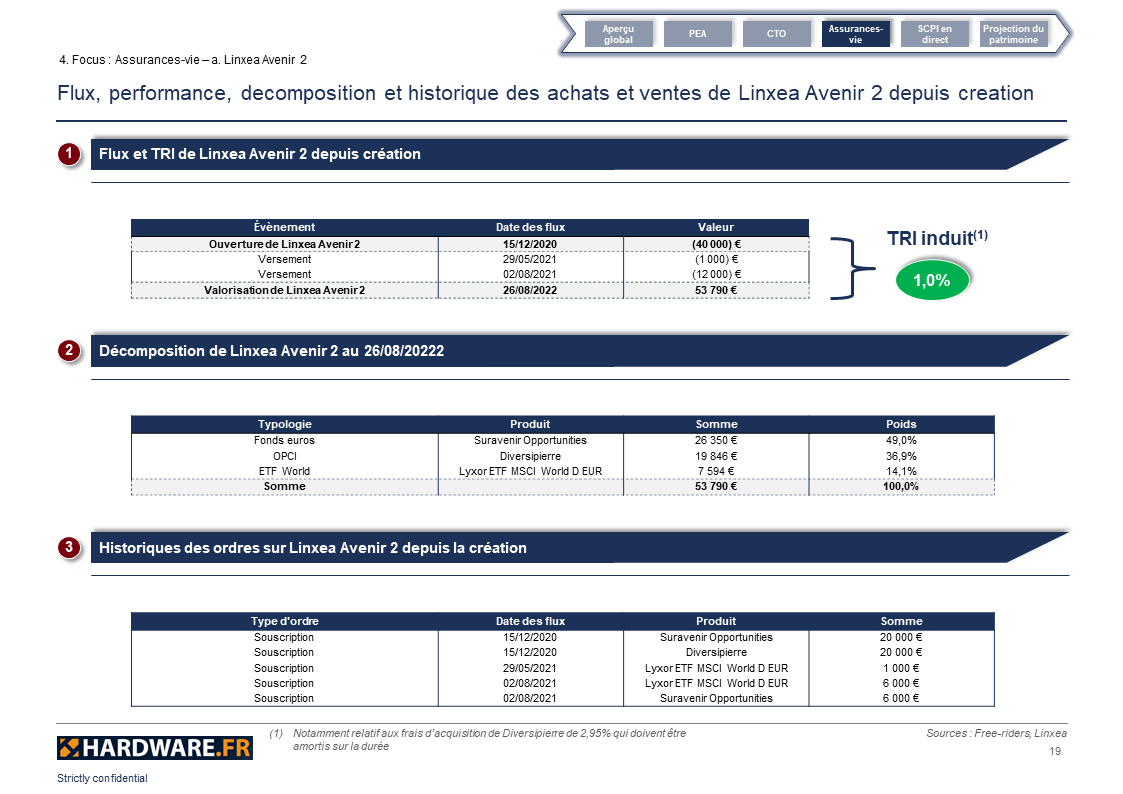Select the '19 846 €' amount
This screenshot has width=1123, height=794.
715,456
